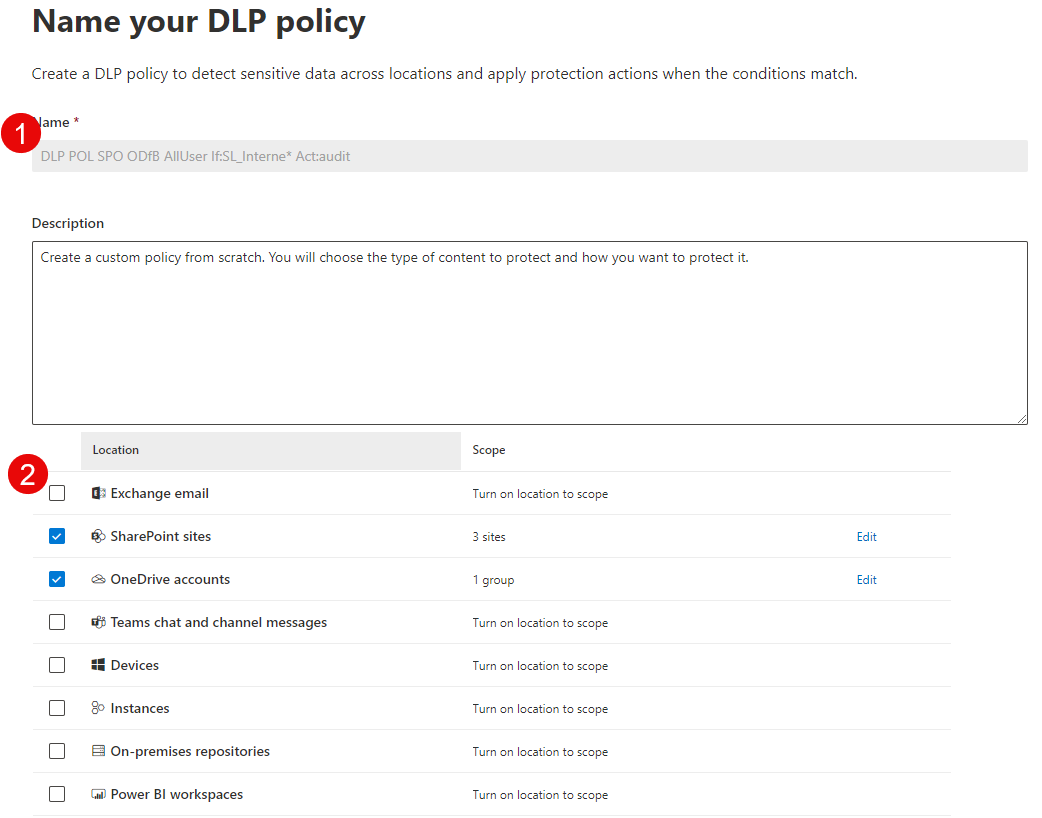Click the Power BI workspaces icon
The image size is (1042, 818).
pos(98,794)
